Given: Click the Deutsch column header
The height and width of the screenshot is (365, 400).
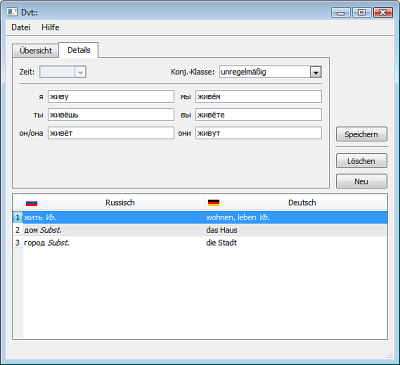Looking at the screenshot, I should (x=296, y=203).
